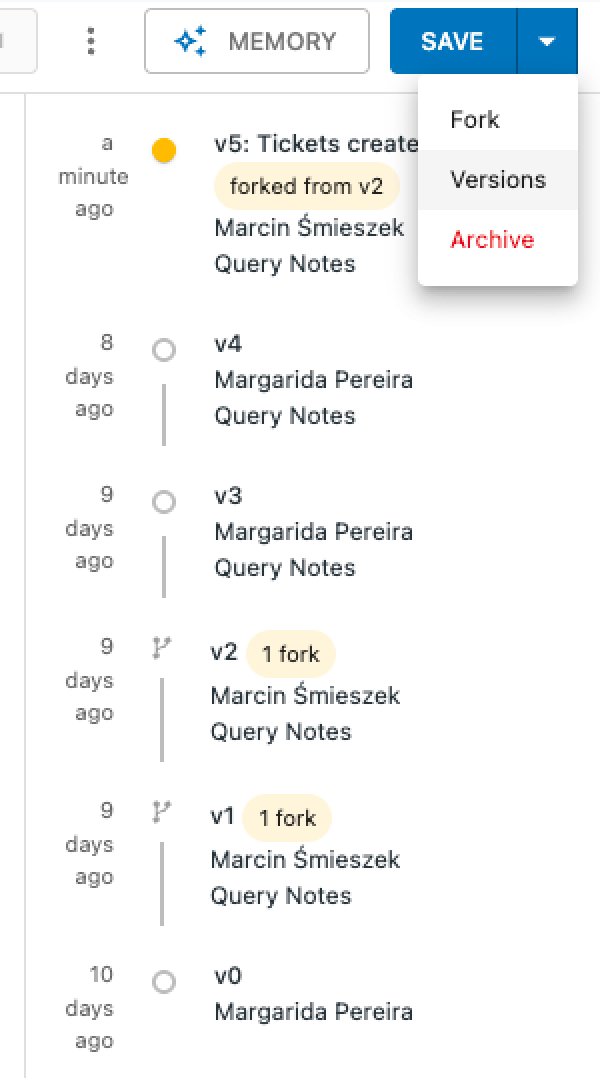This screenshot has width=600, height=1078.
Task: Click the sparkle icon in Memory button
Action: (190, 41)
